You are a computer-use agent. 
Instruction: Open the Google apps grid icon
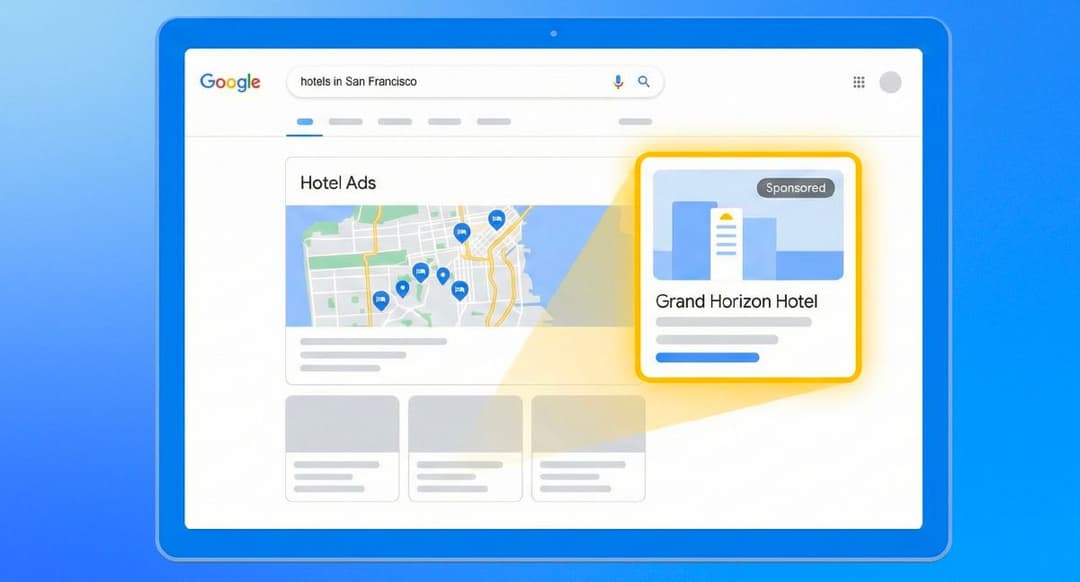point(858,81)
